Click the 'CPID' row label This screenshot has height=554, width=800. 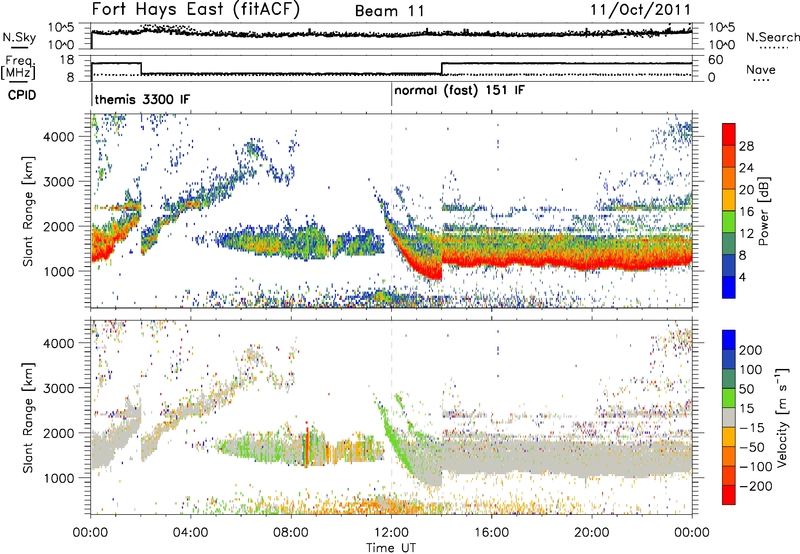click(22, 95)
